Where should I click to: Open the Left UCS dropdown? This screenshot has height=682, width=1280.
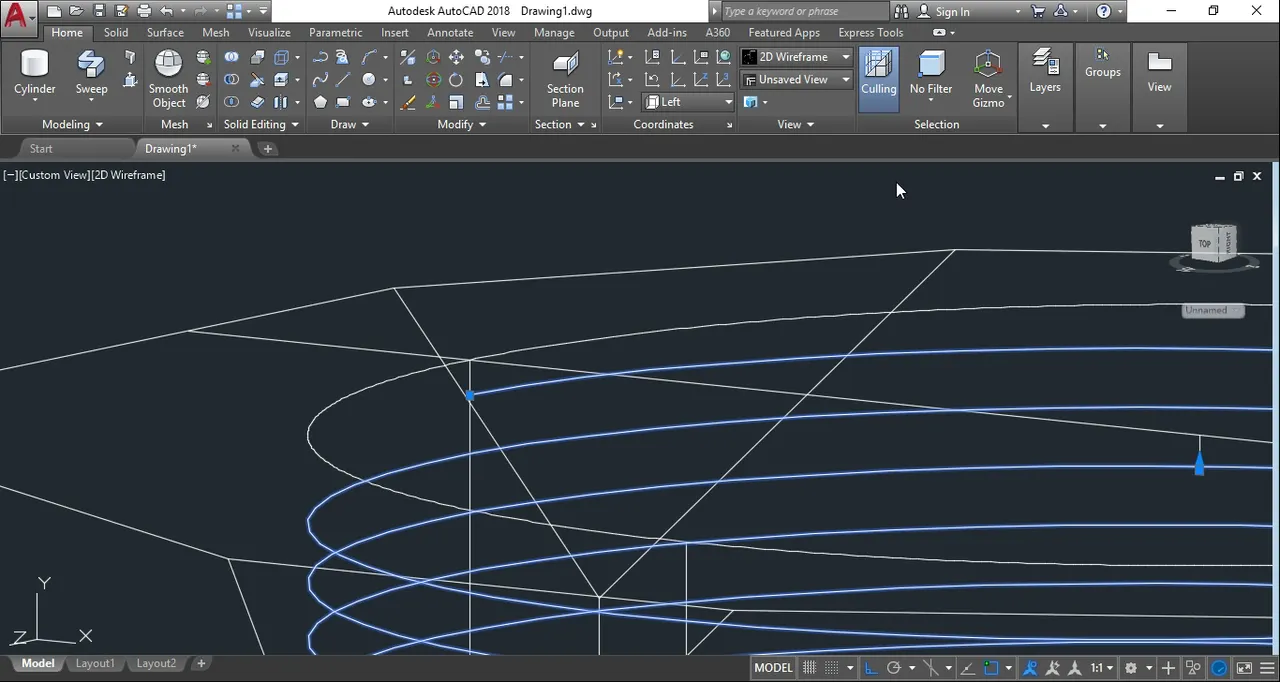coord(688,102)
